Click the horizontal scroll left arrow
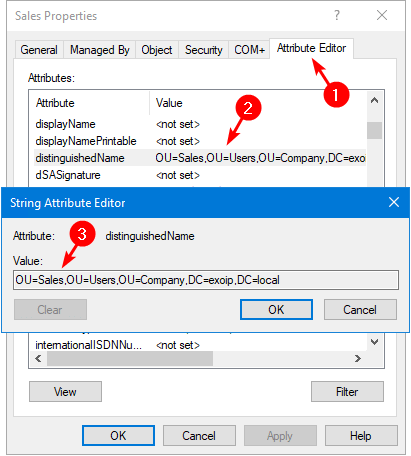 coord(38,358)
